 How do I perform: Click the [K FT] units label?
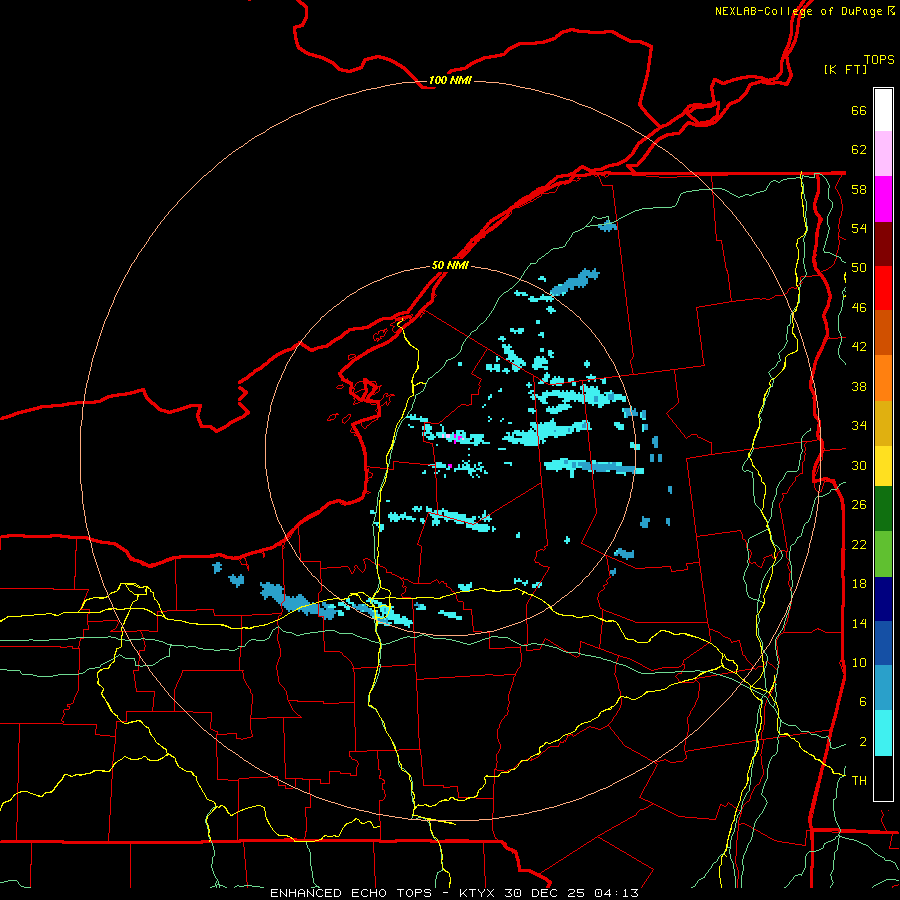pyautogui.click(x=845, y=69)
